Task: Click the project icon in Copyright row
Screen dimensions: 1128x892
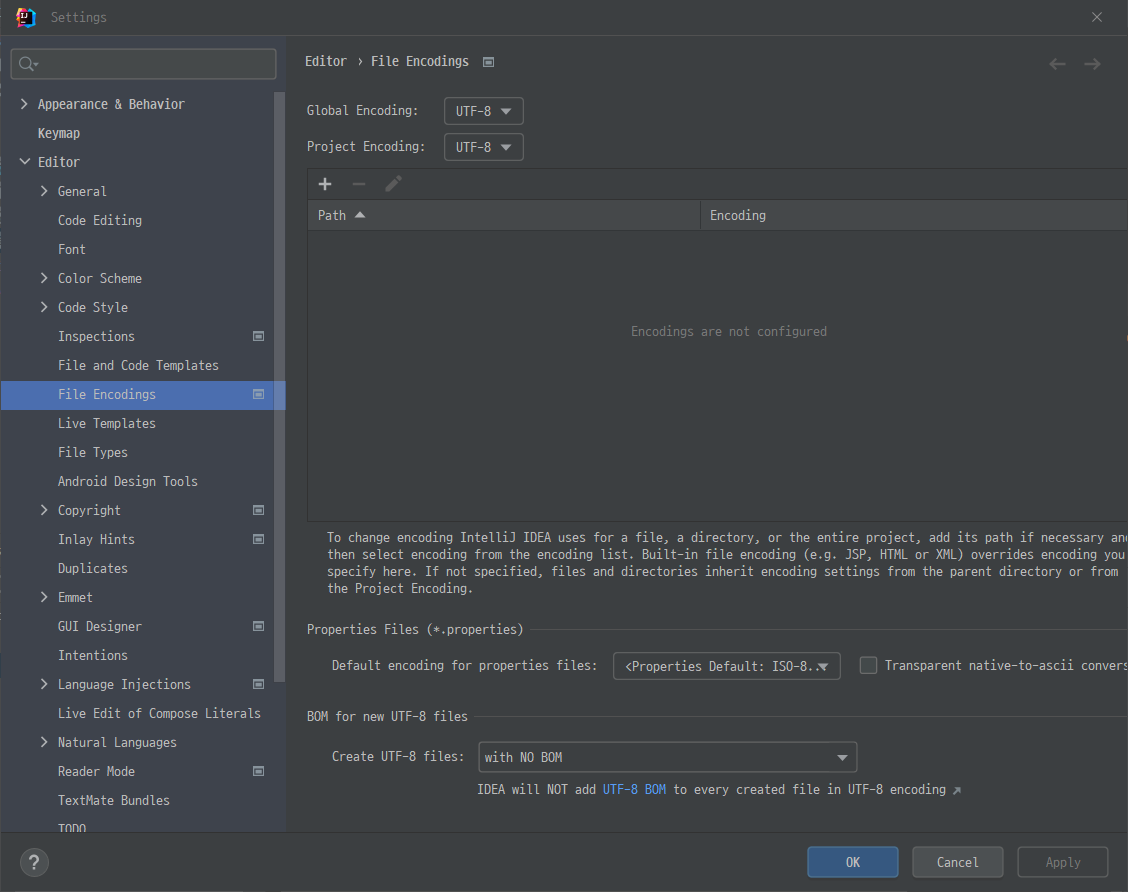Action: [258, 510]
